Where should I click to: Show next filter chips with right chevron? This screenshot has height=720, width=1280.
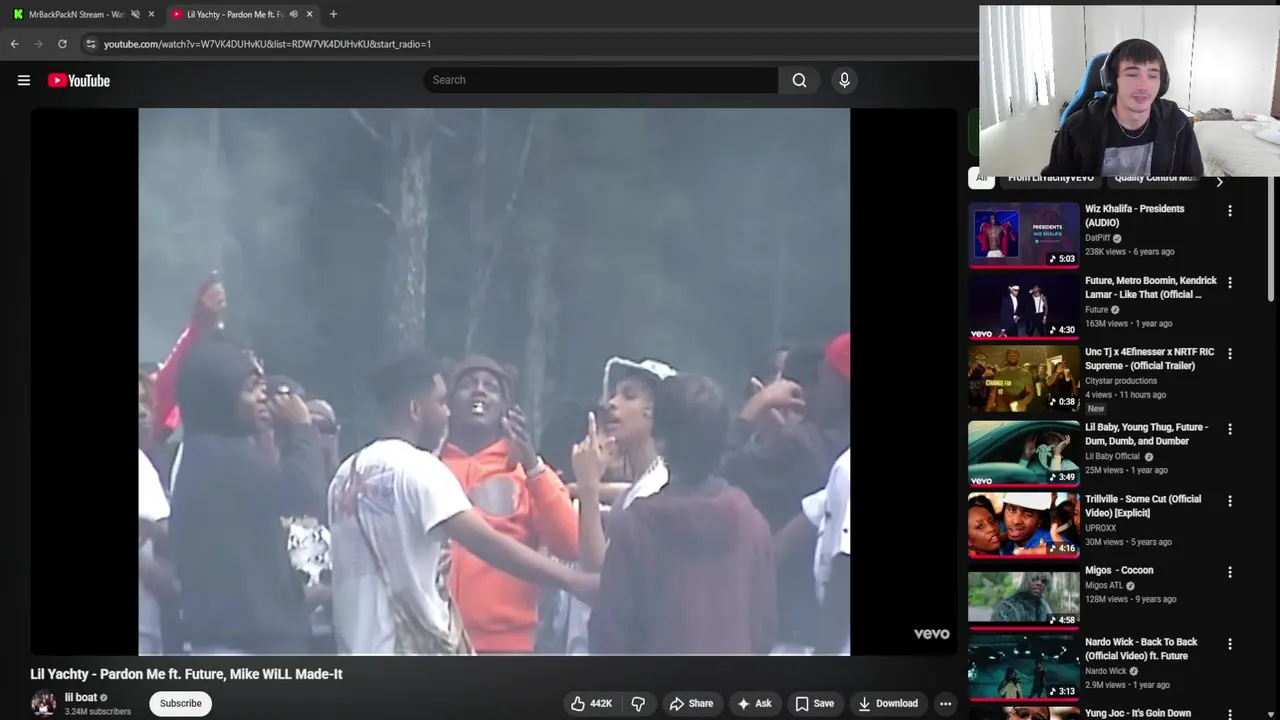click(x=1219, y=182)
